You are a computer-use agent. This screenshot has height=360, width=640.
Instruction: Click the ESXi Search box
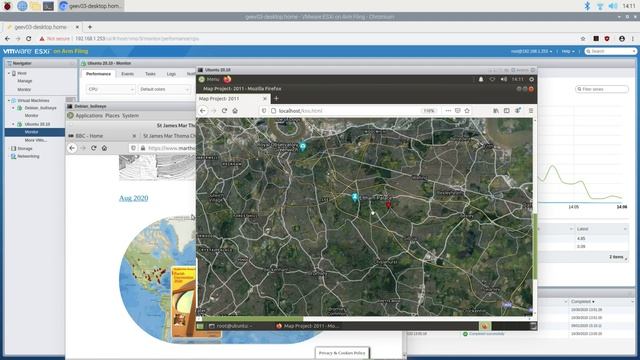(x=610, y=51)
